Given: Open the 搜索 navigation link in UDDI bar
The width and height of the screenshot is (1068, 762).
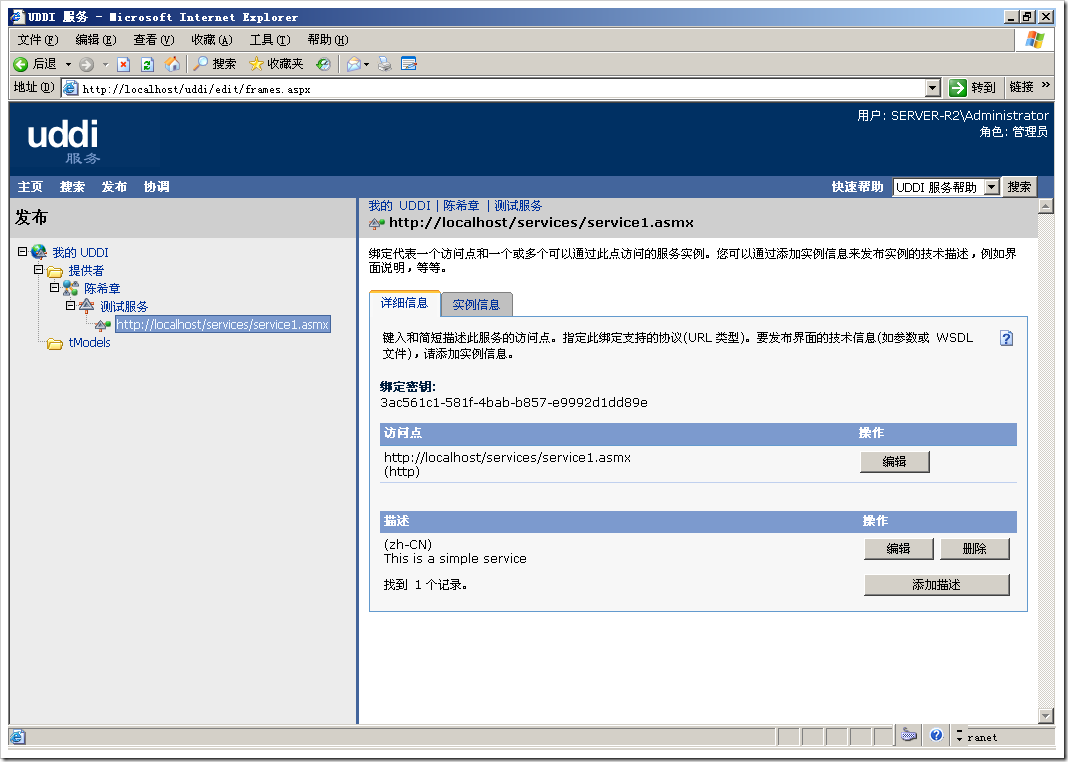Looking at the screenshot, I should [x=72, y=187].
